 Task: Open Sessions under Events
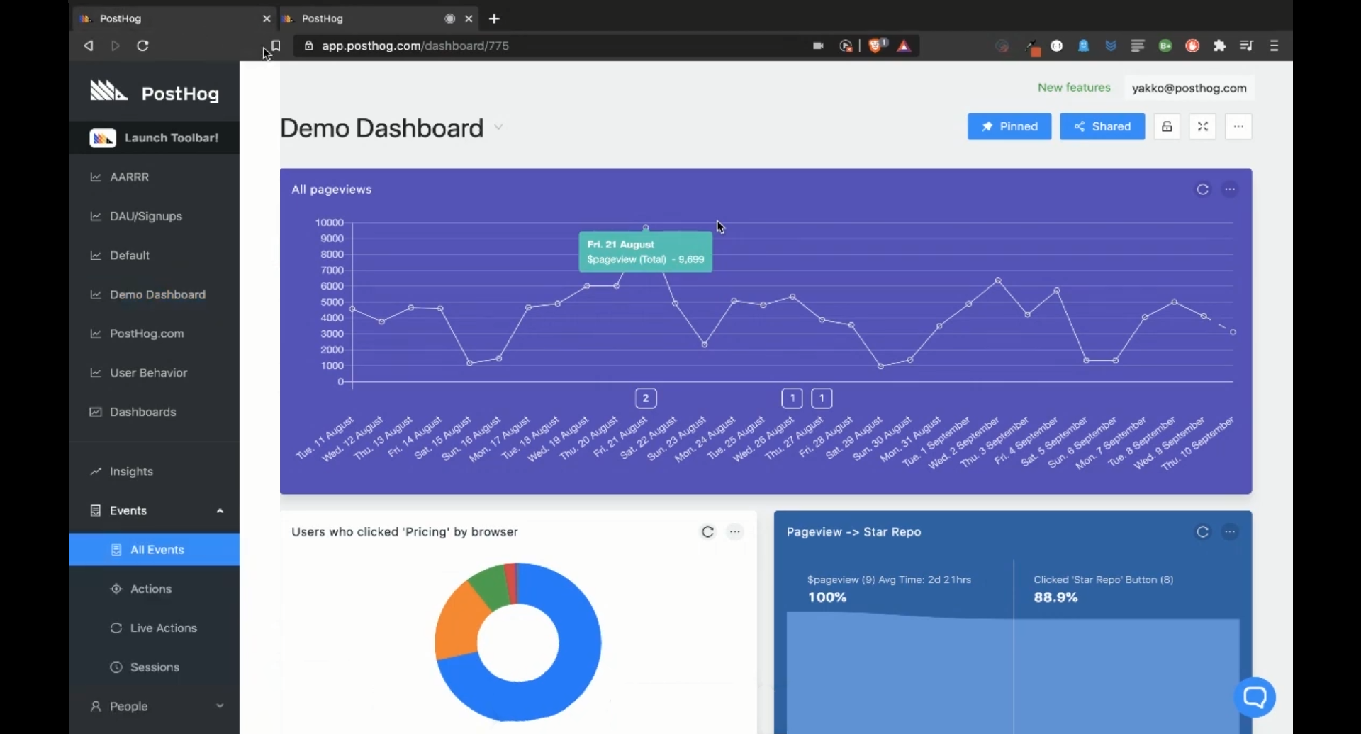point(154,667)
